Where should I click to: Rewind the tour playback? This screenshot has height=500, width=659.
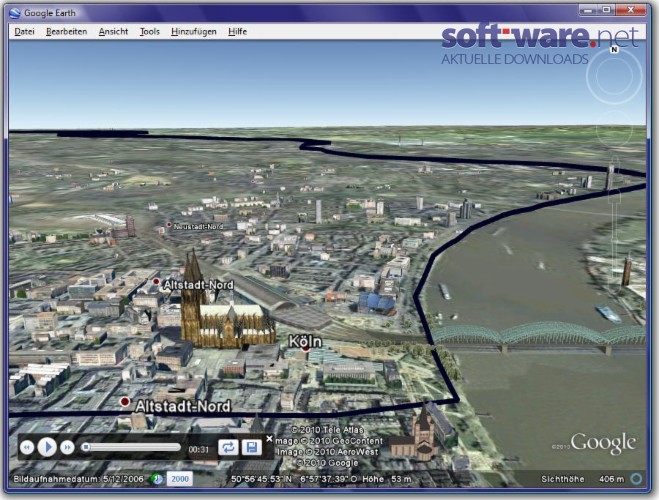tap(27, 447)
